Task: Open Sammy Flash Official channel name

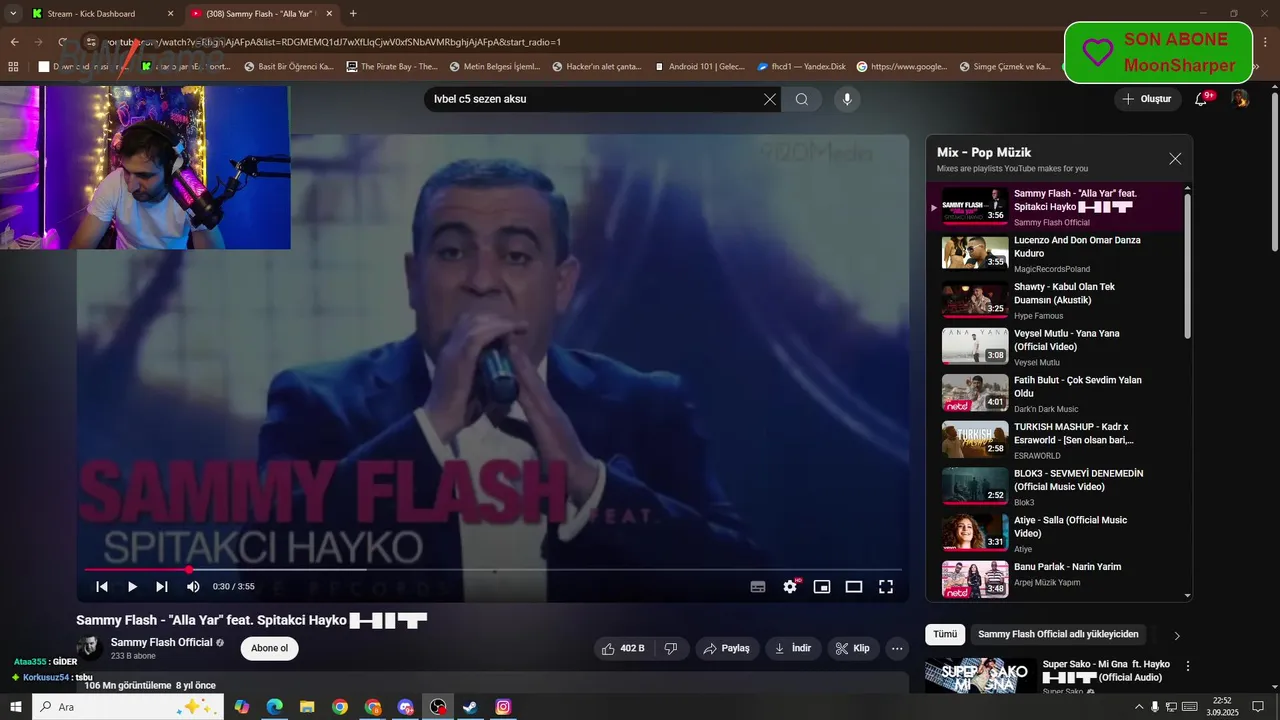Action: pyautogui.click(x=161, y=642)
